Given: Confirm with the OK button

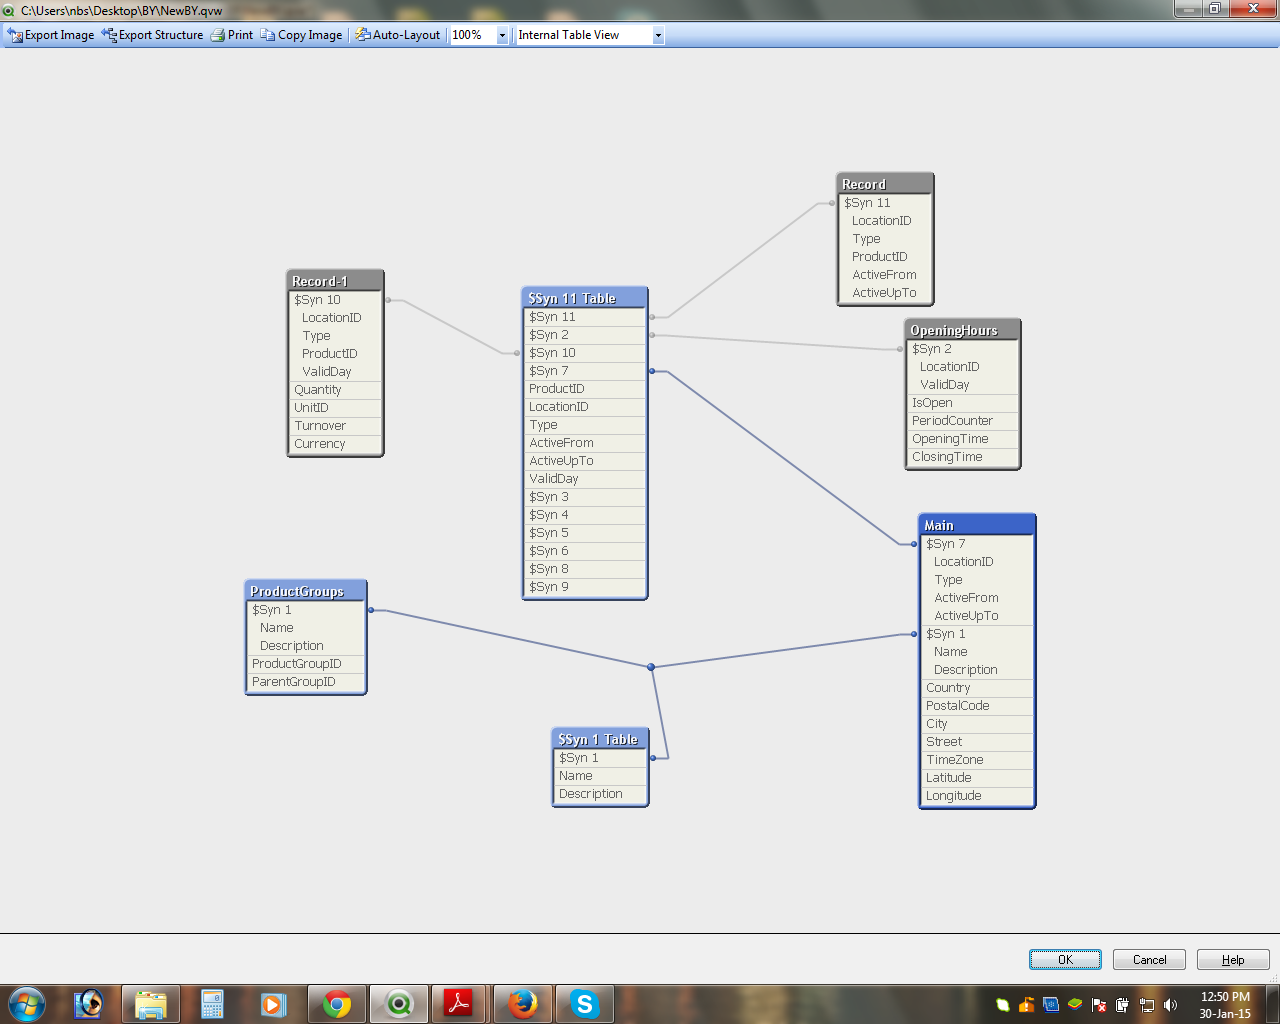Looking at the screenshot, I should (x=1065, y=960).
